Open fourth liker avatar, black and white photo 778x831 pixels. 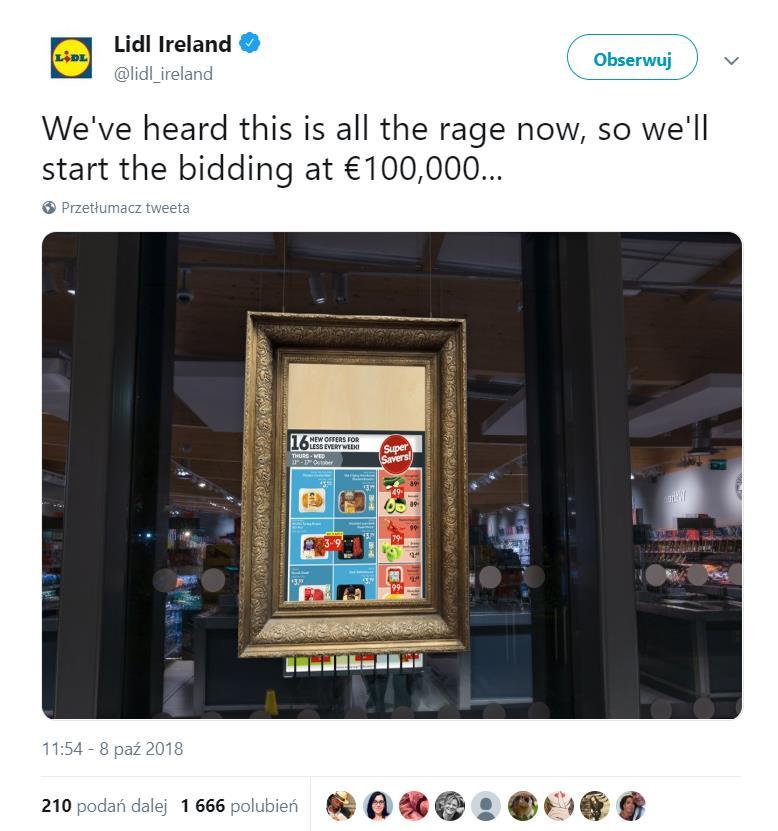(x=449, y=806)
